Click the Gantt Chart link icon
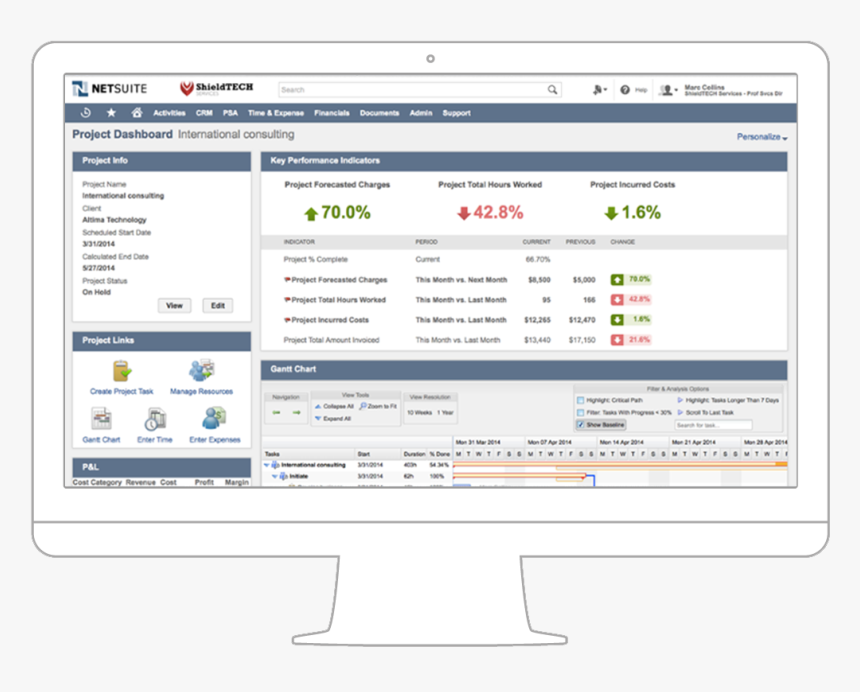This screenshot has width=860, height=692. pos(101,419)
